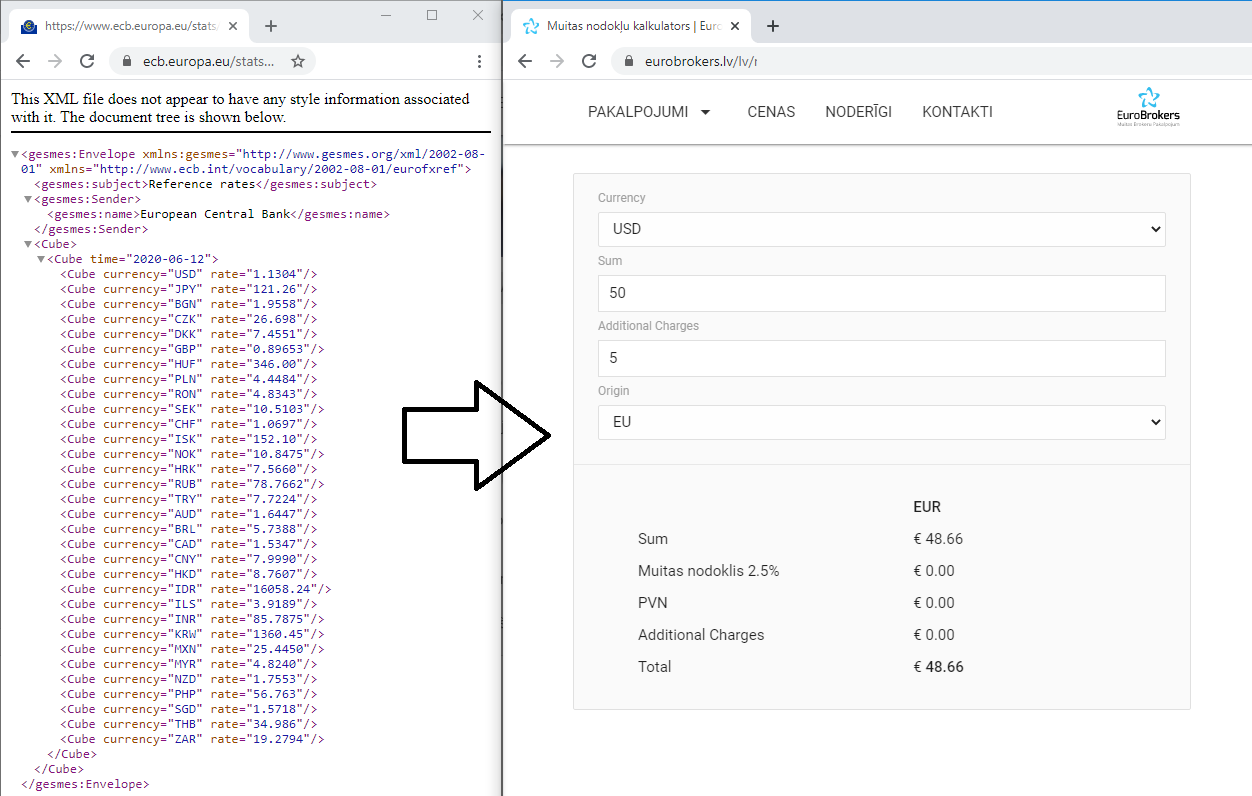This screenshot has height=796, width=1252.
Task: Refresh the ECB XML page
Action: click(x=87, y=61)
